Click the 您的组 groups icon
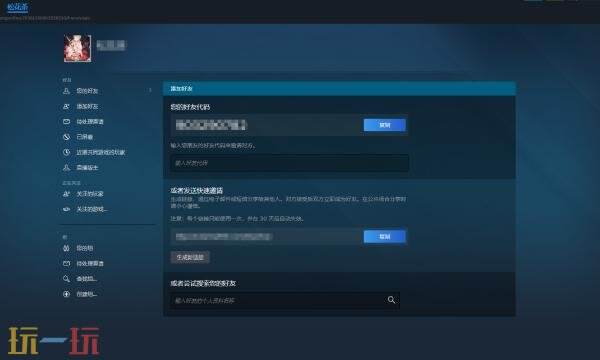The height and width of the screenshot is (360, 600). click(66, 248)
